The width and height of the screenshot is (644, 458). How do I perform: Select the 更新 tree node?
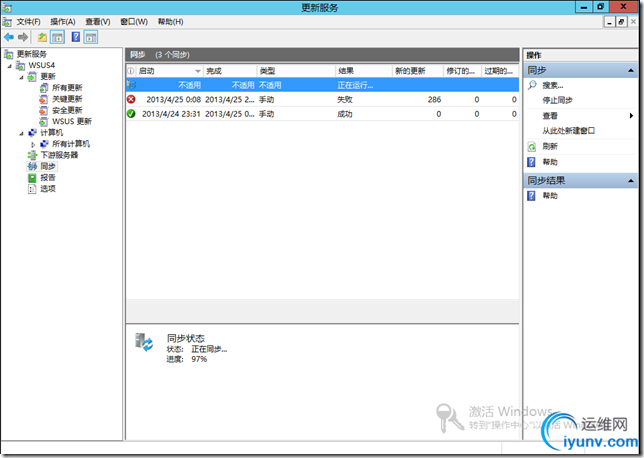(48, 76)
